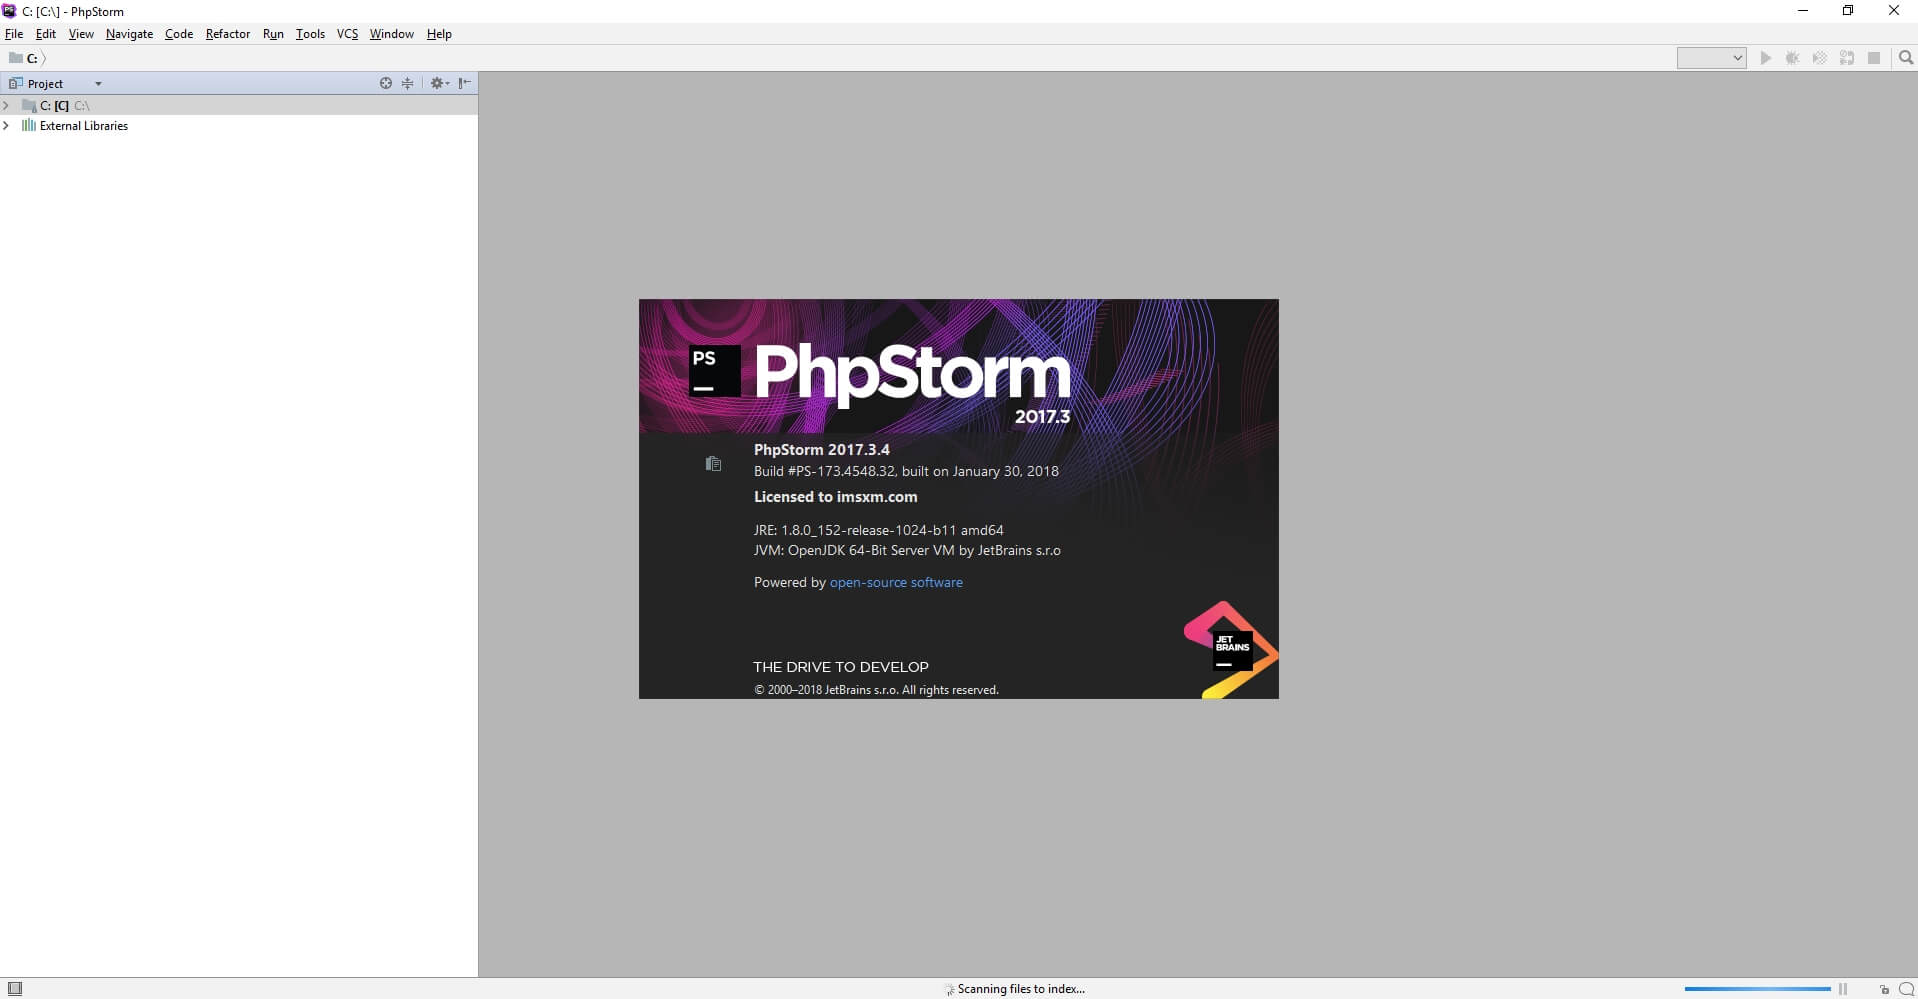
Task: Click the JRE version line
Action: tap(879, 530)
